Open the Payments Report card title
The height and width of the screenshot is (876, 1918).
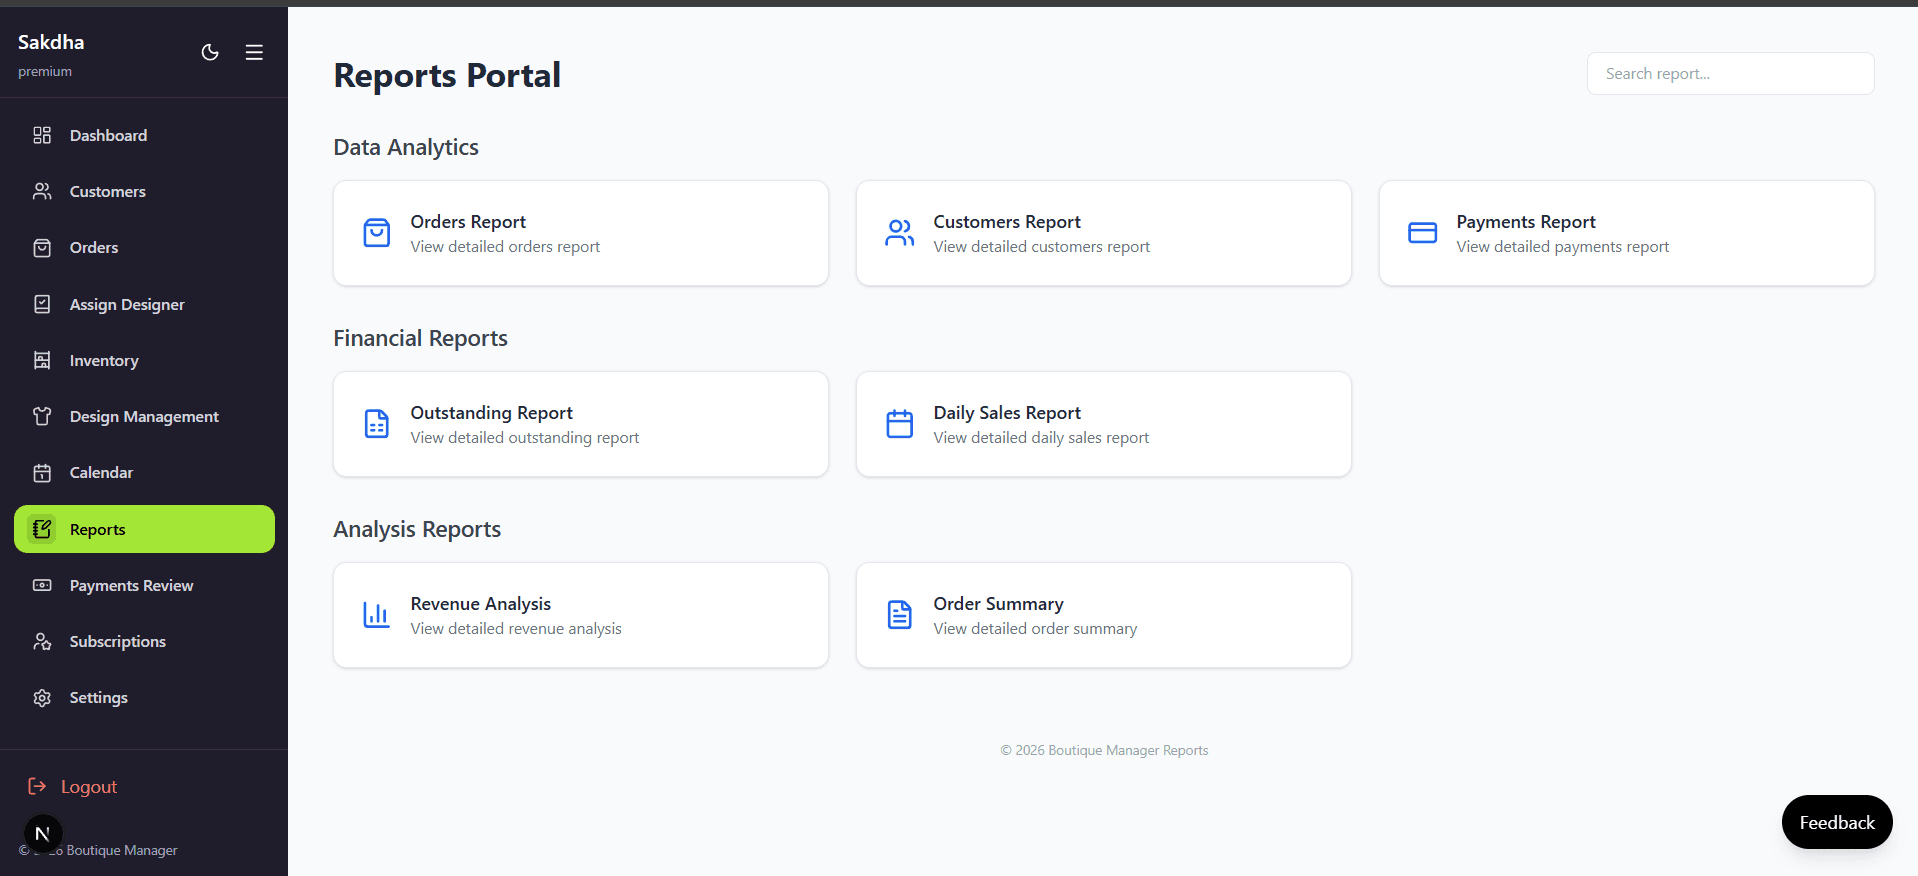[1526, 222]
